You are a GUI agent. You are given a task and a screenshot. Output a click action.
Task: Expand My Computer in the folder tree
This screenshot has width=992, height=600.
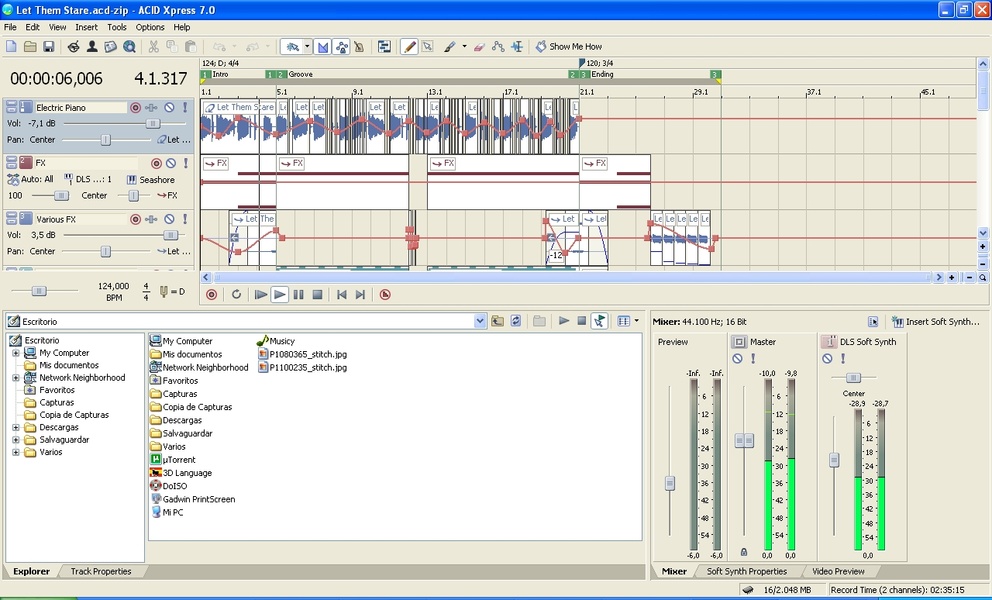click(16, 353)
